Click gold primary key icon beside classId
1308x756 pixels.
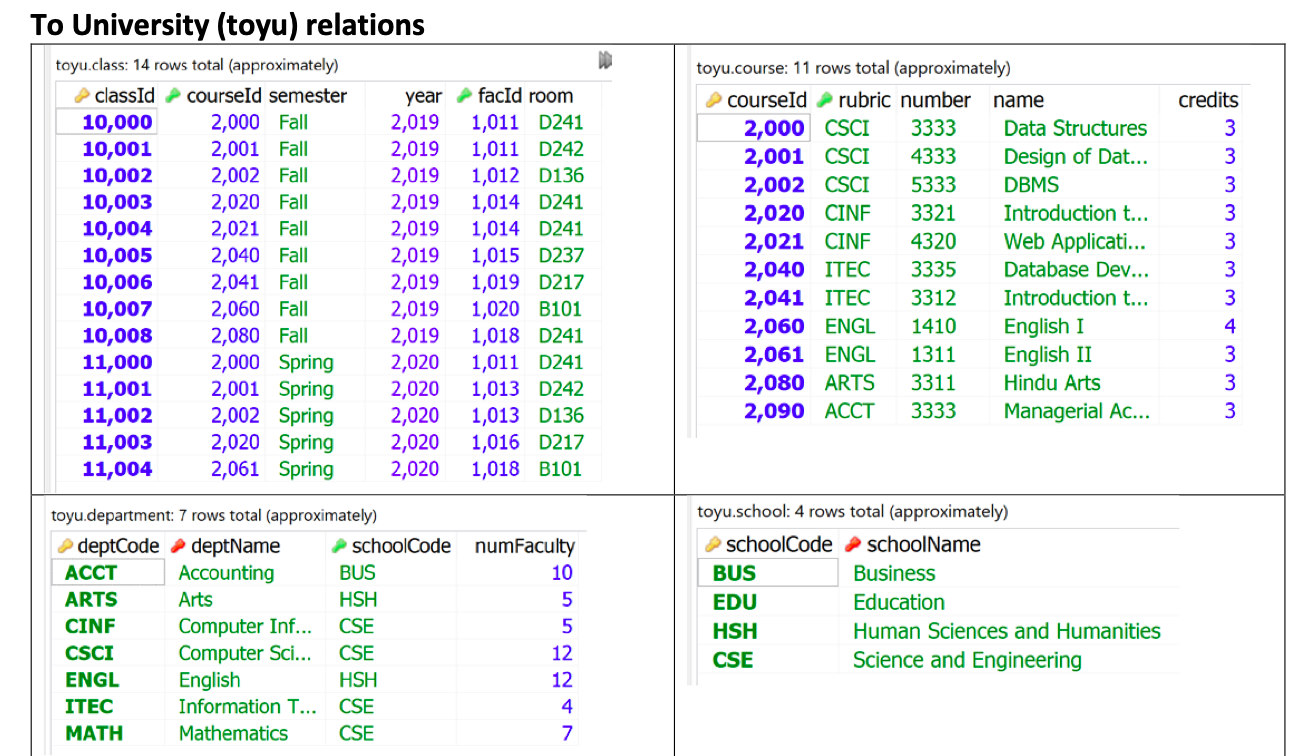point(83,95)
